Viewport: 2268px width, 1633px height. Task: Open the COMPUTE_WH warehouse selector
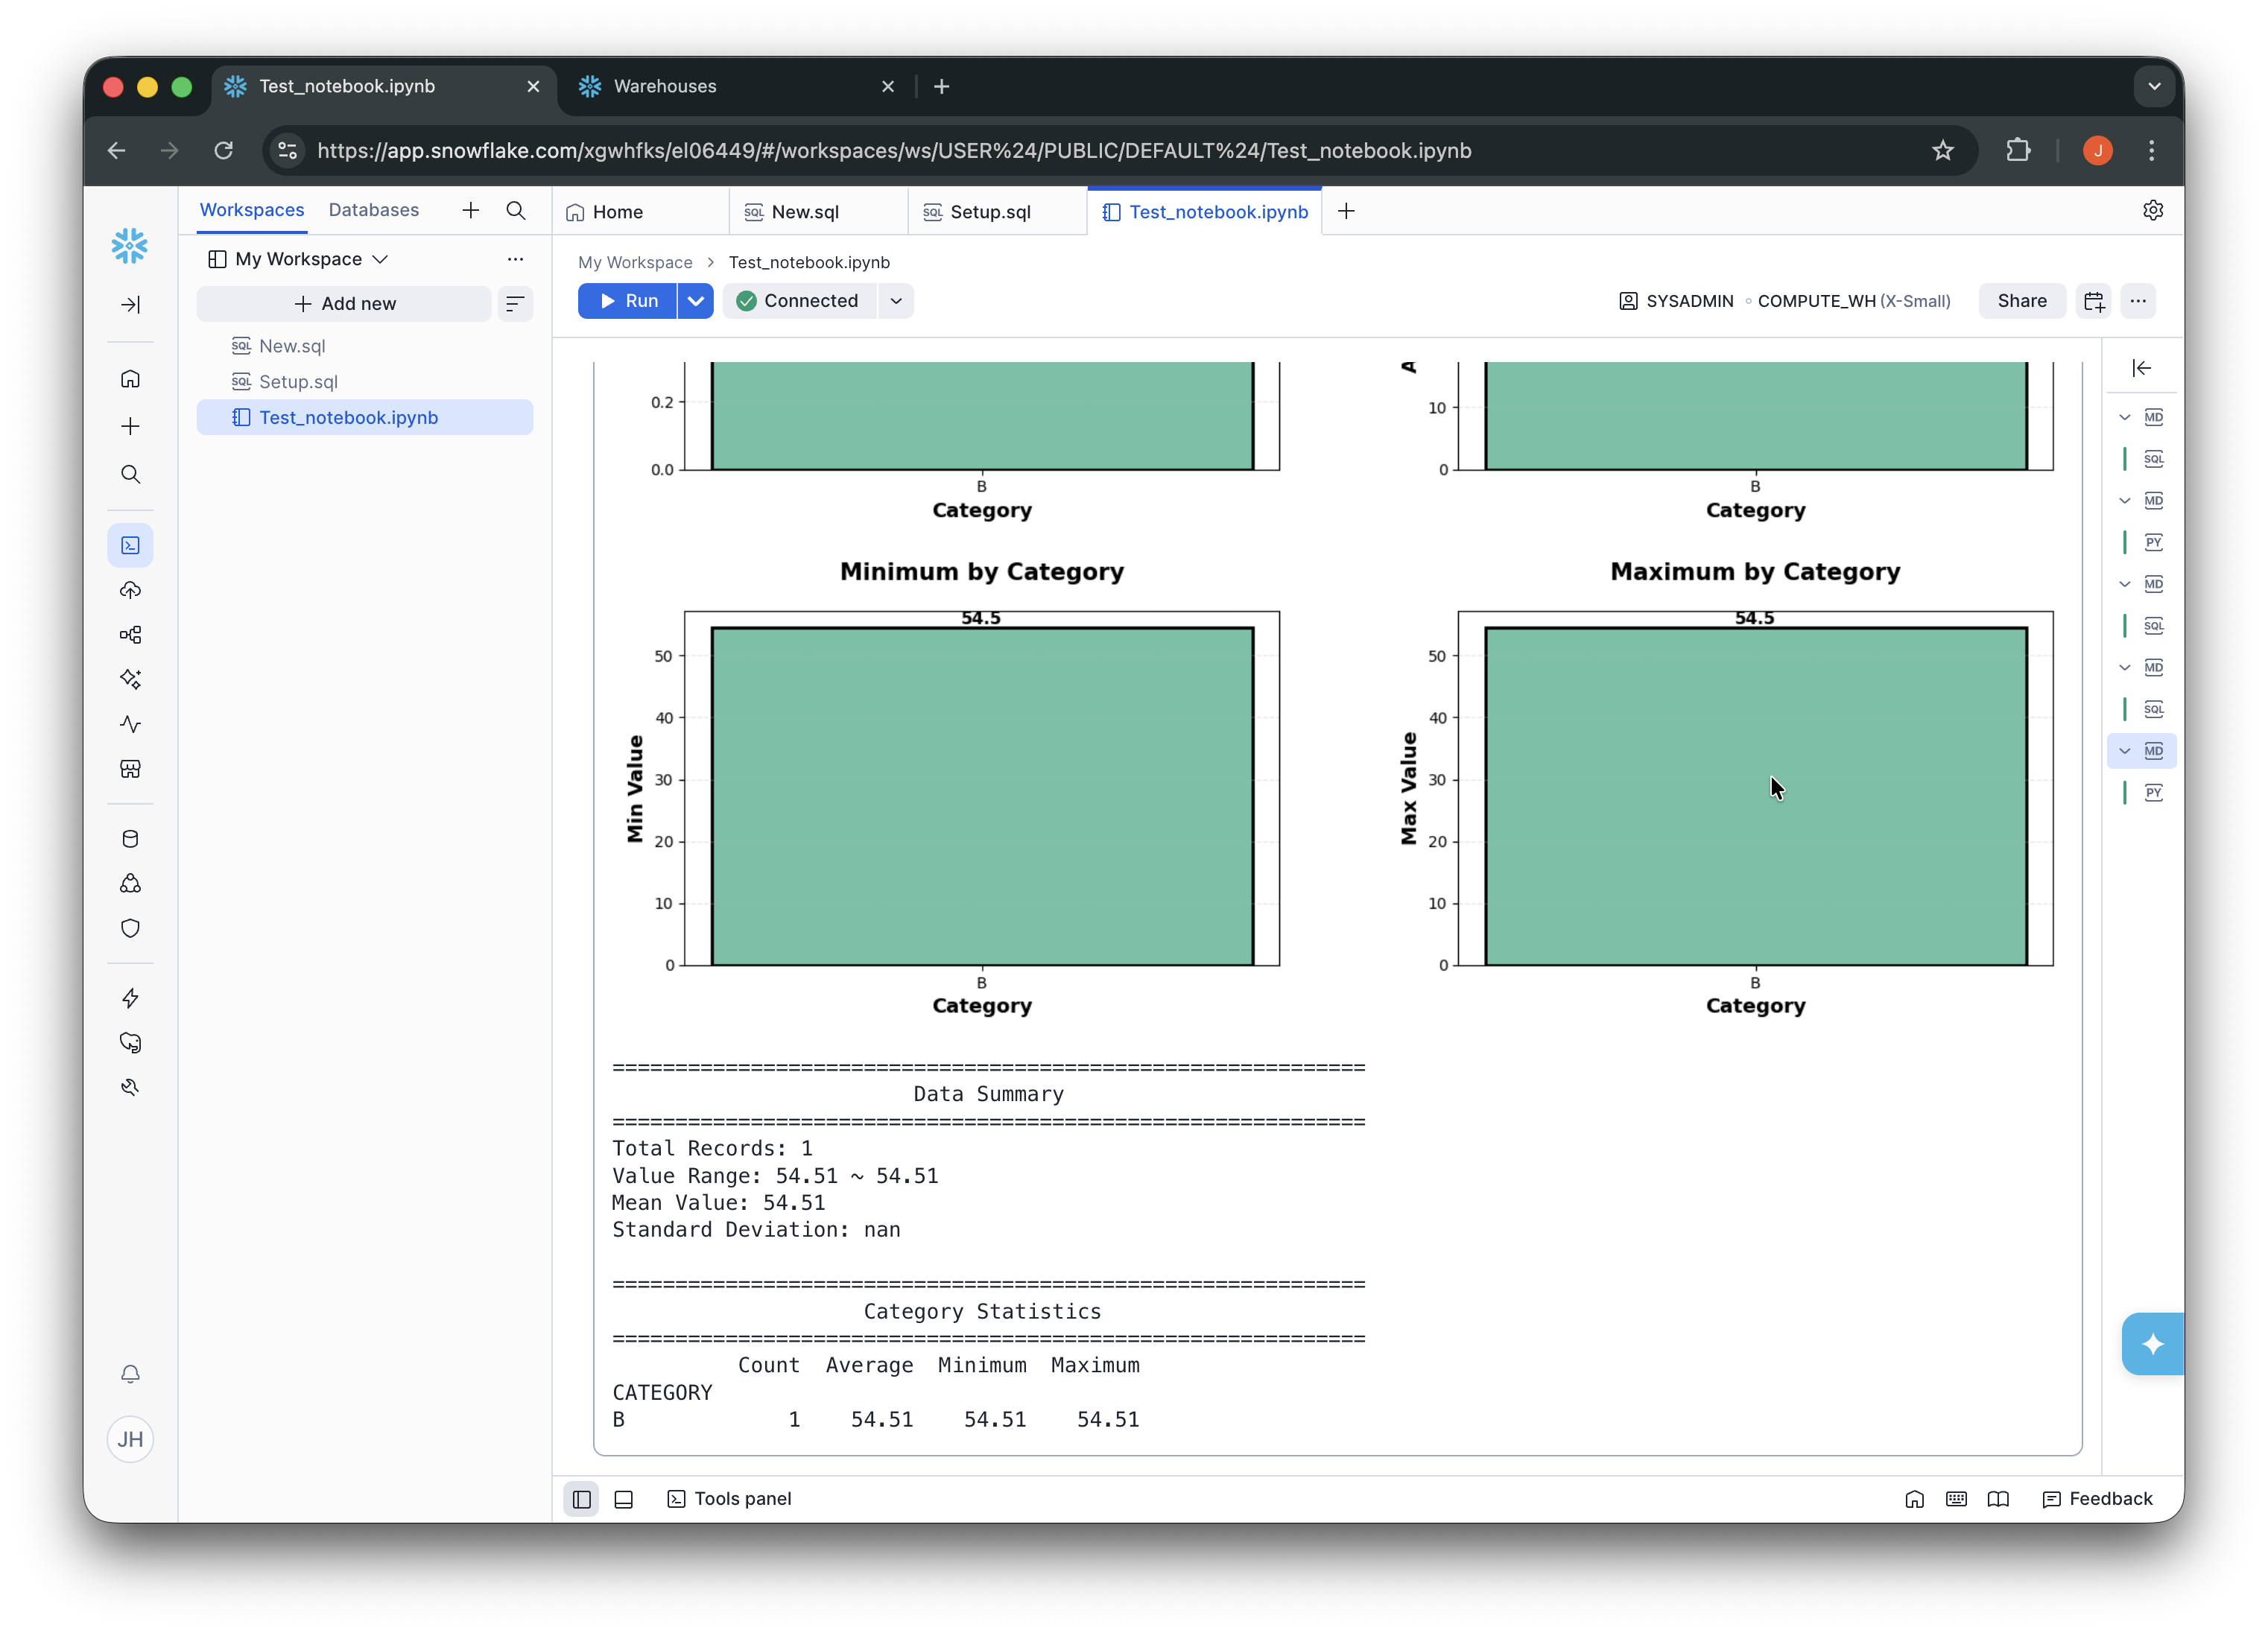click(x=1854, y=301)
